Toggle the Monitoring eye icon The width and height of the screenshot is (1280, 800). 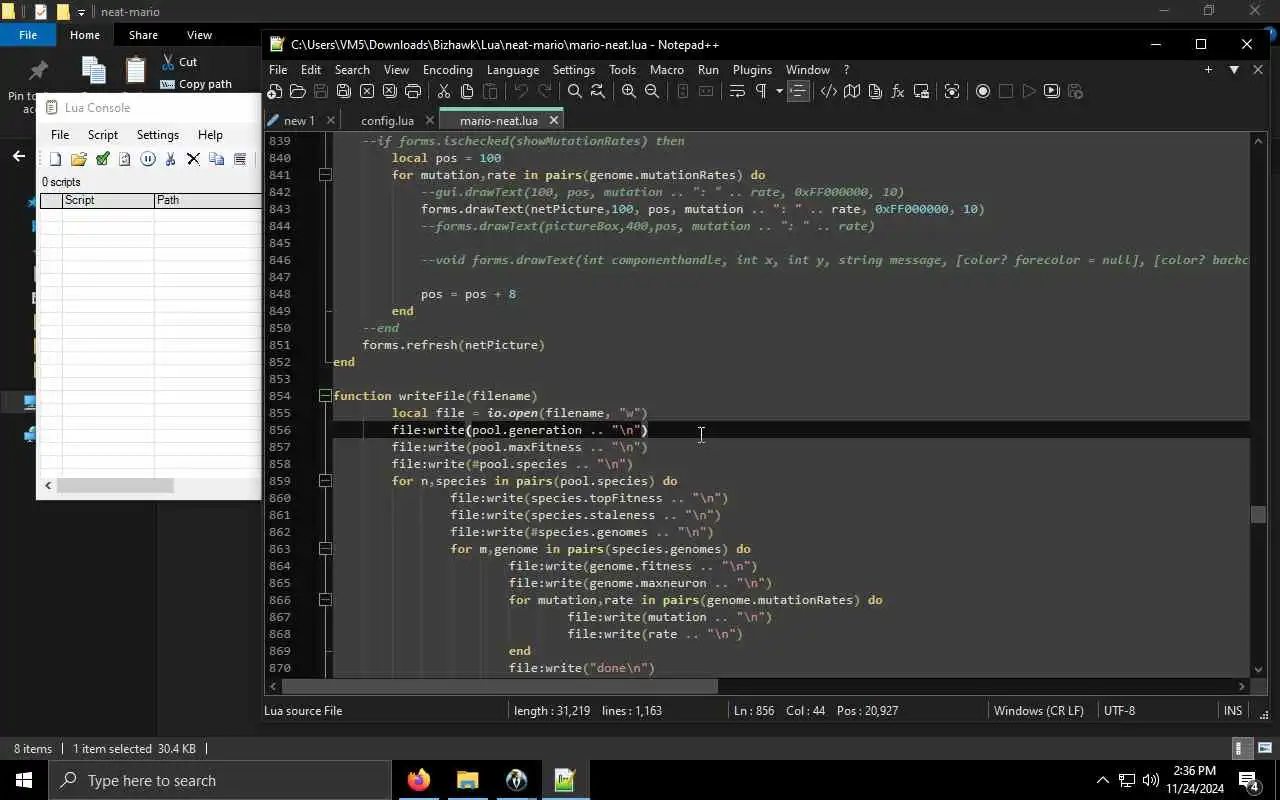(952, 91)
